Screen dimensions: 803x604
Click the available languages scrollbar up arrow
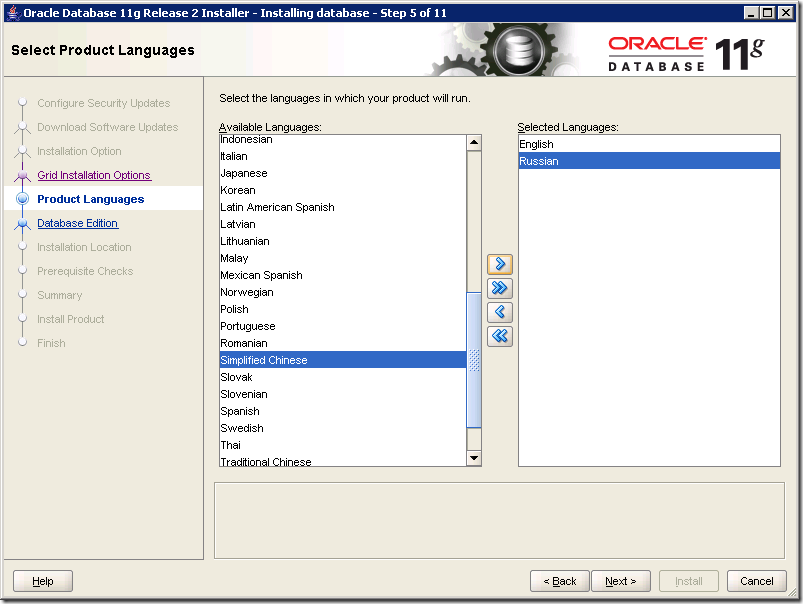point(474,142)
